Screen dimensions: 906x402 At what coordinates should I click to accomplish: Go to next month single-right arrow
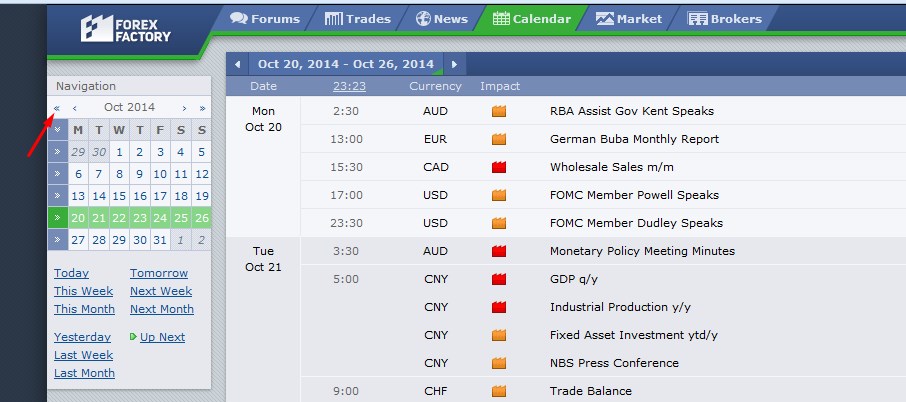(184, 108)
